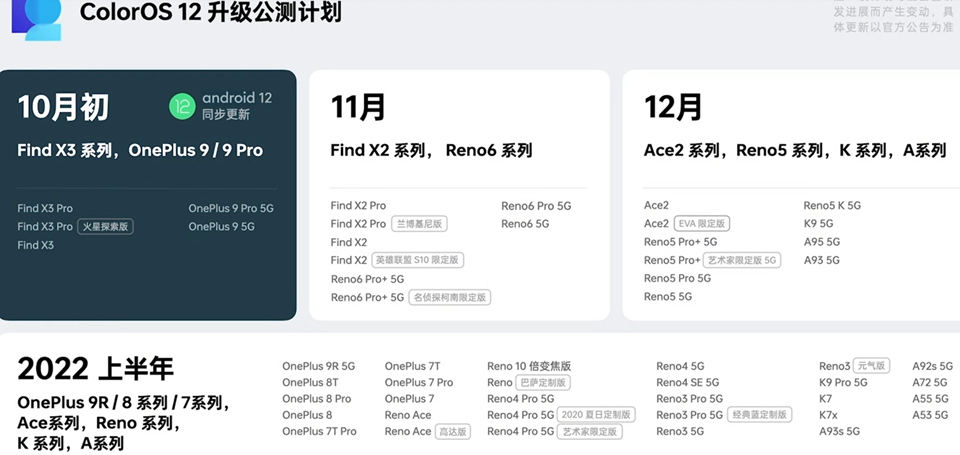Click "Find X3" in the October list

tap(36, 245)
